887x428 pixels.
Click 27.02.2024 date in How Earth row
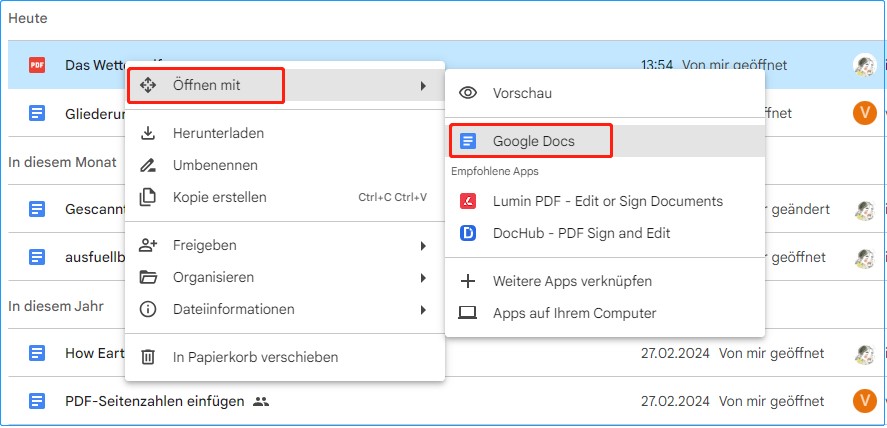coord(675,353)
